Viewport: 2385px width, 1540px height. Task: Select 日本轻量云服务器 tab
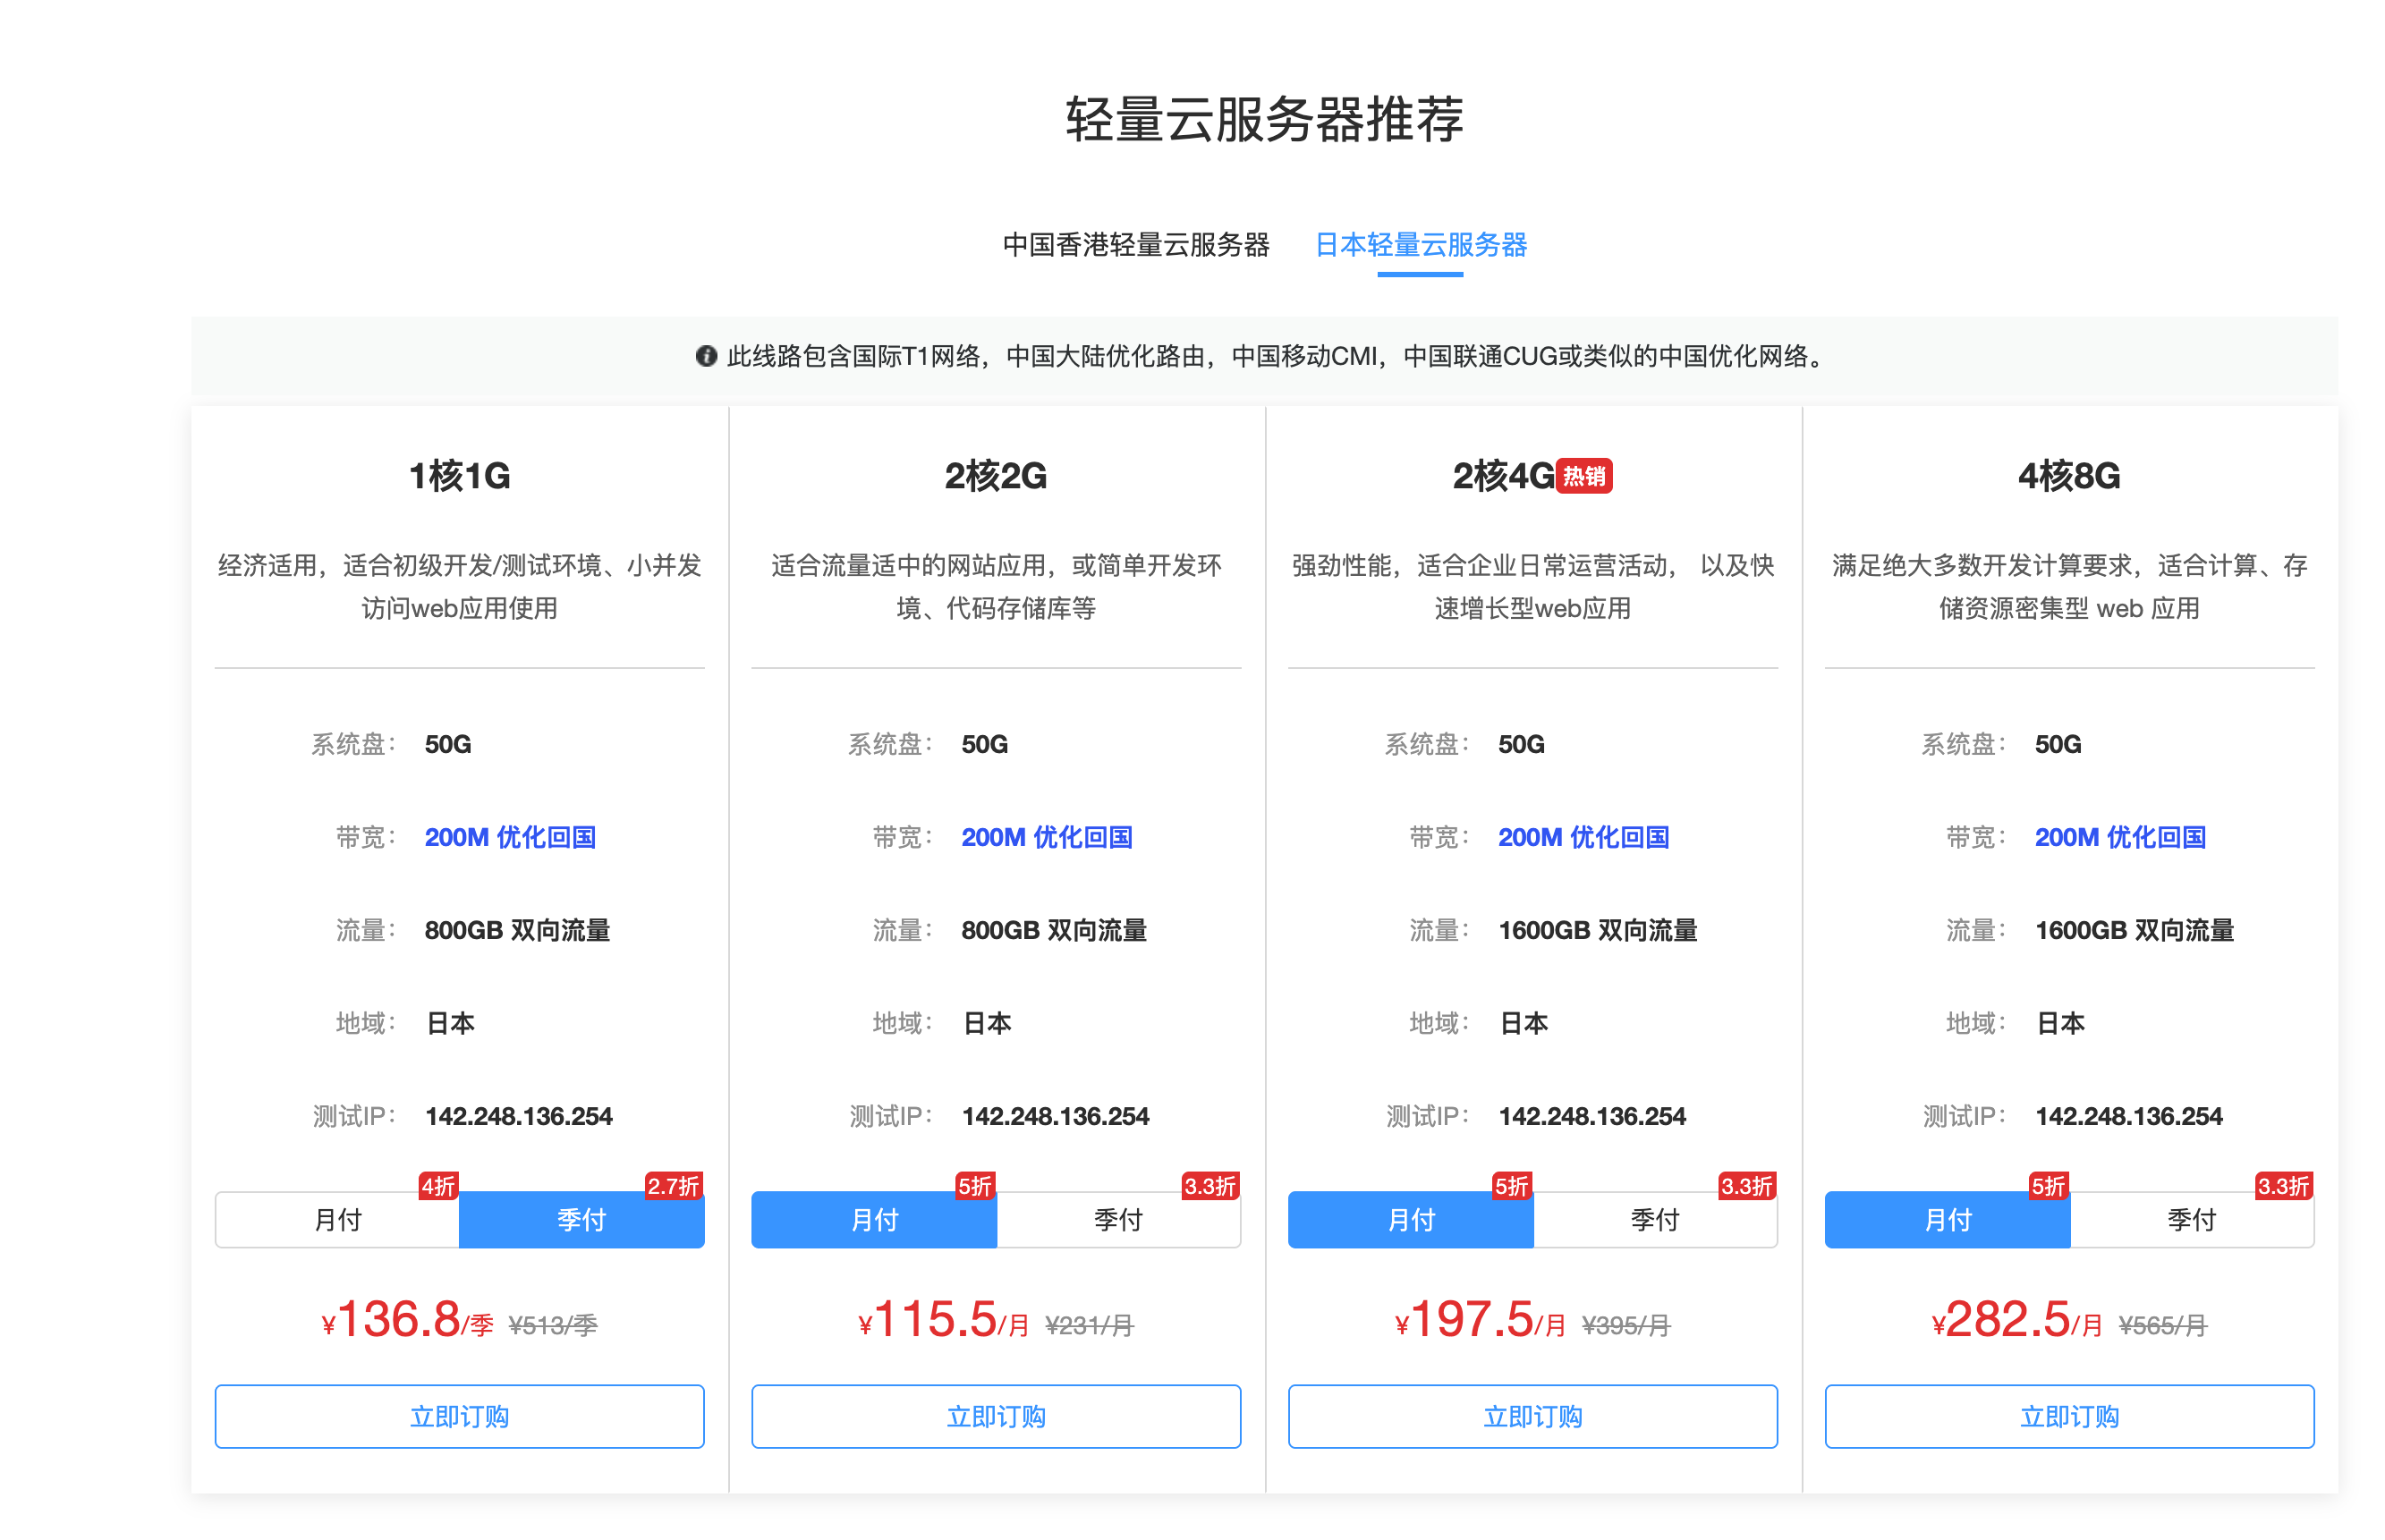(x=1420, y=245)
